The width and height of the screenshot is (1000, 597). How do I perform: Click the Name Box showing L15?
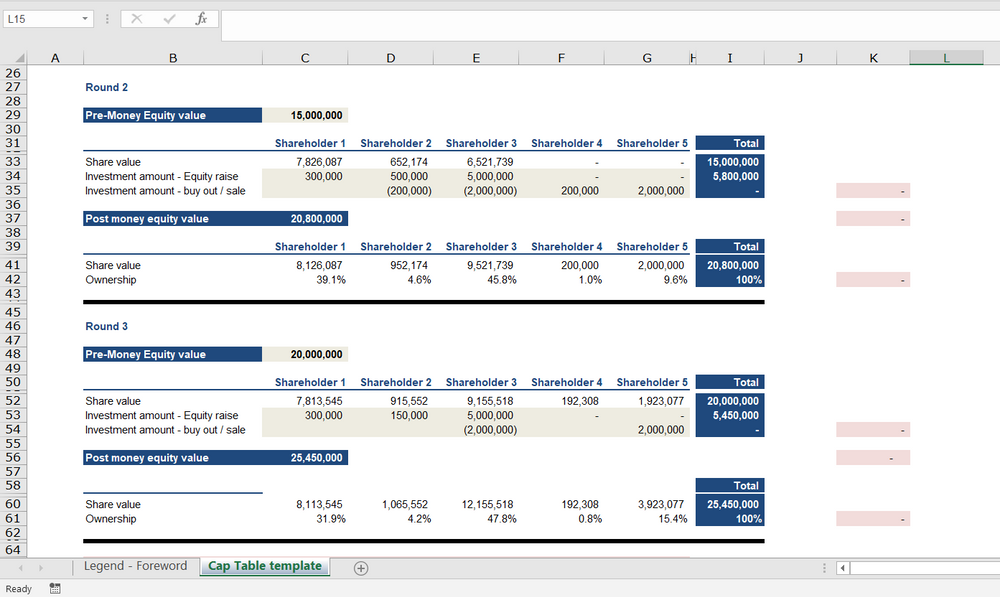[40, 19]
